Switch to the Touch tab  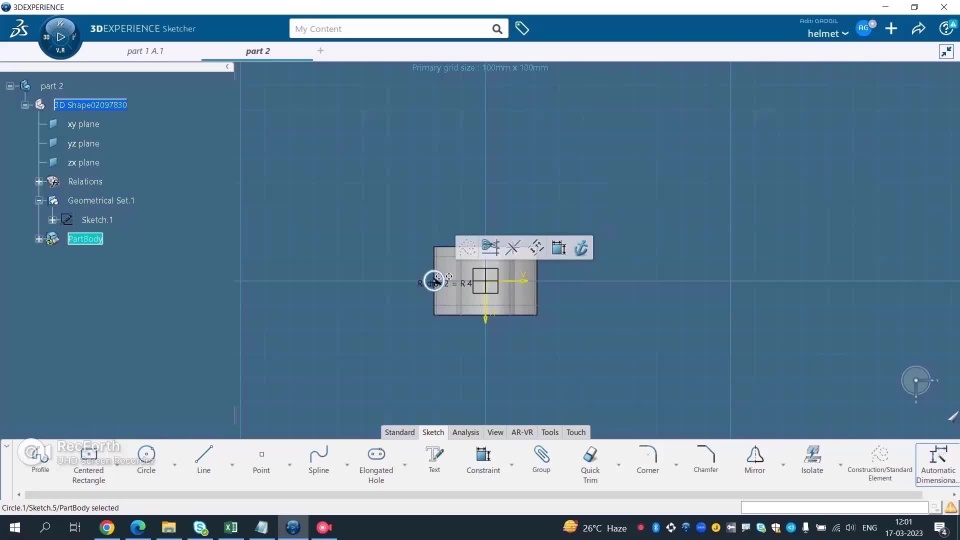click(576, 432)
